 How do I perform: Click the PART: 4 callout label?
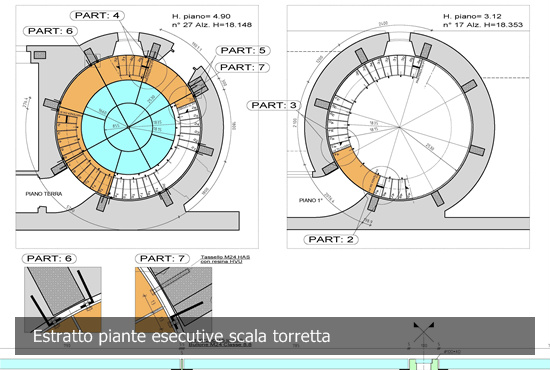(x=97, y=15)
